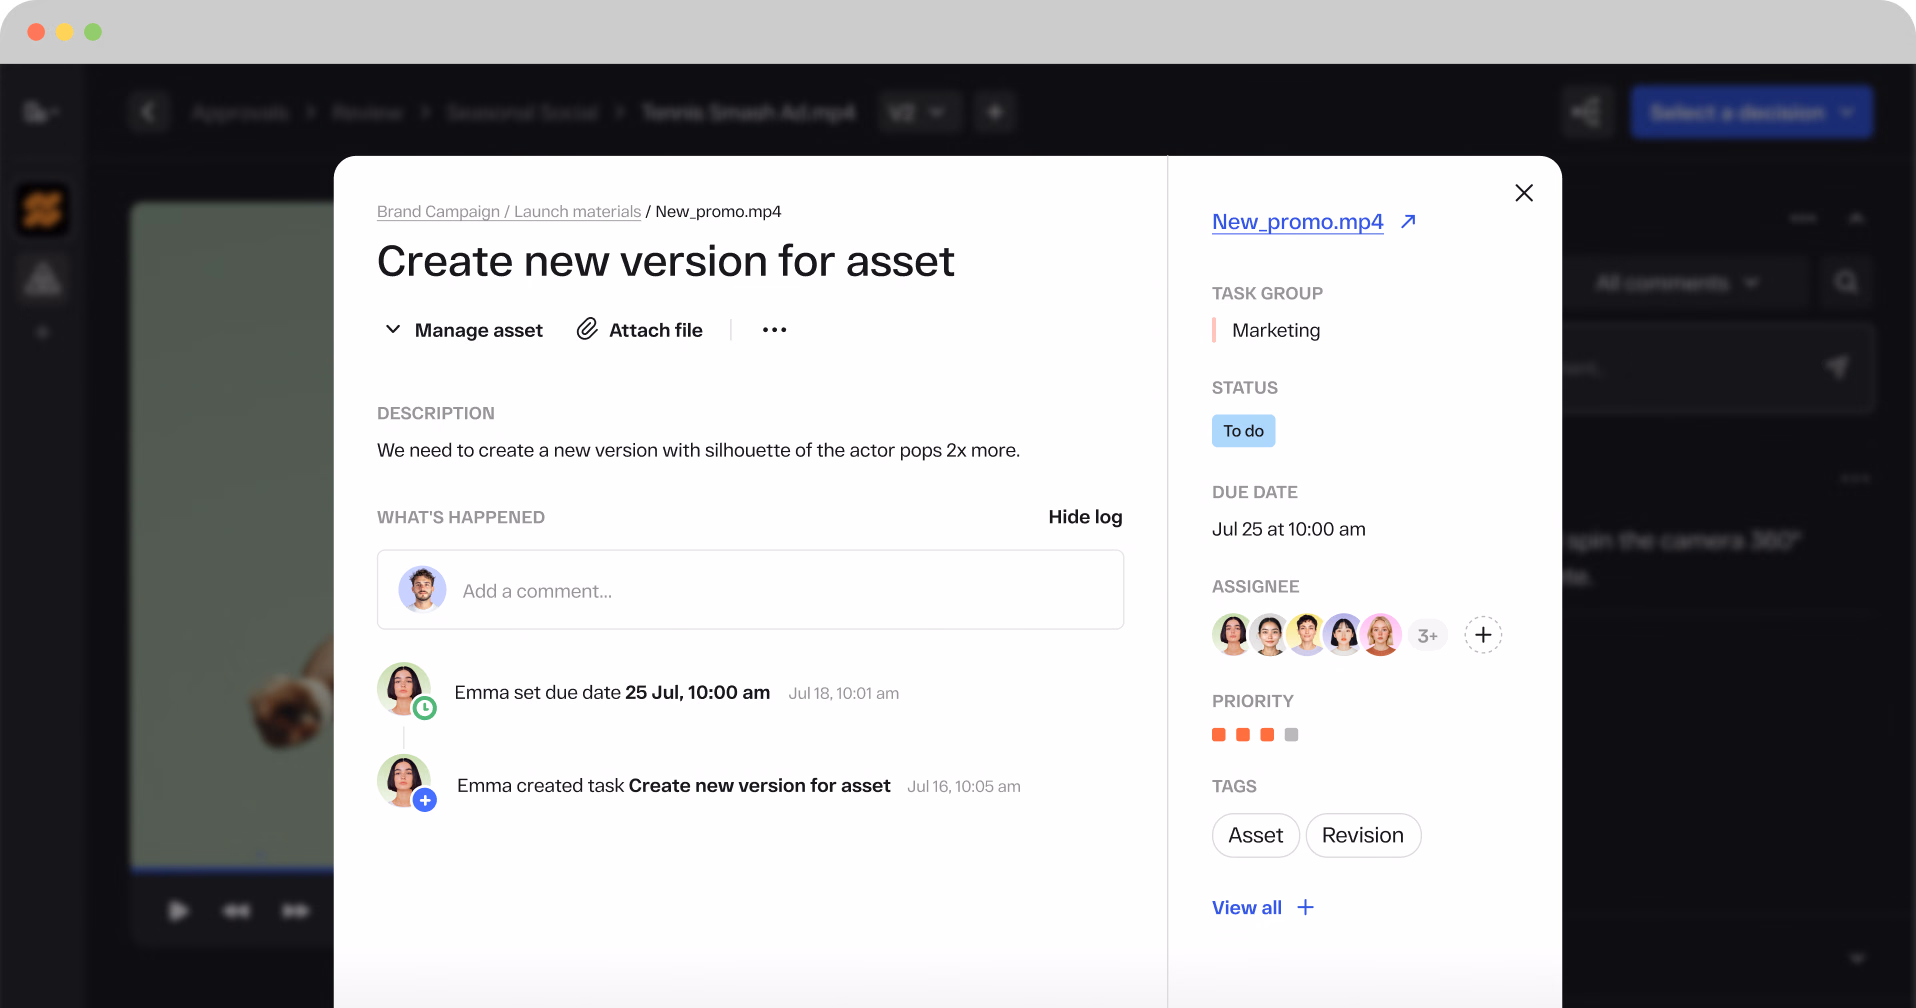This screenshot has width=1916, height=1008.
Task: Click current user avatar in comment box
Action: [x=422, y=590]
